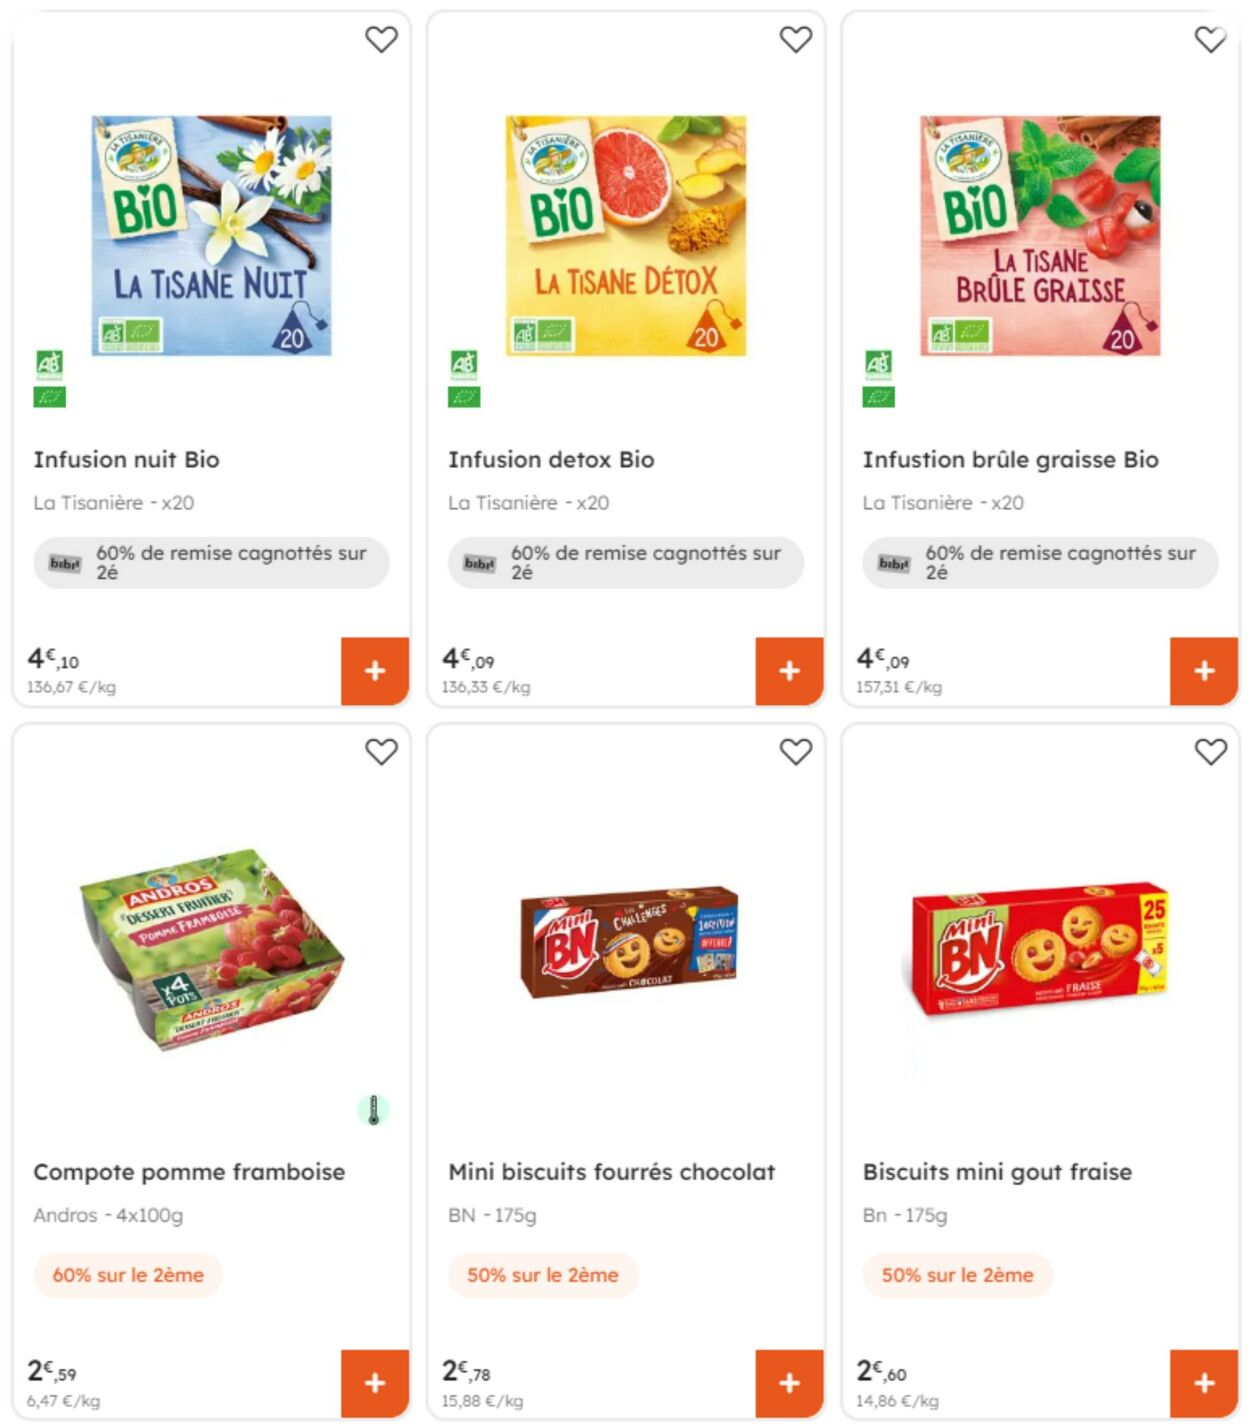The height and width of the screenshot is (1427, 1250).
Task: Open La Tisane Nuit product image
Action: click(212, 236)
